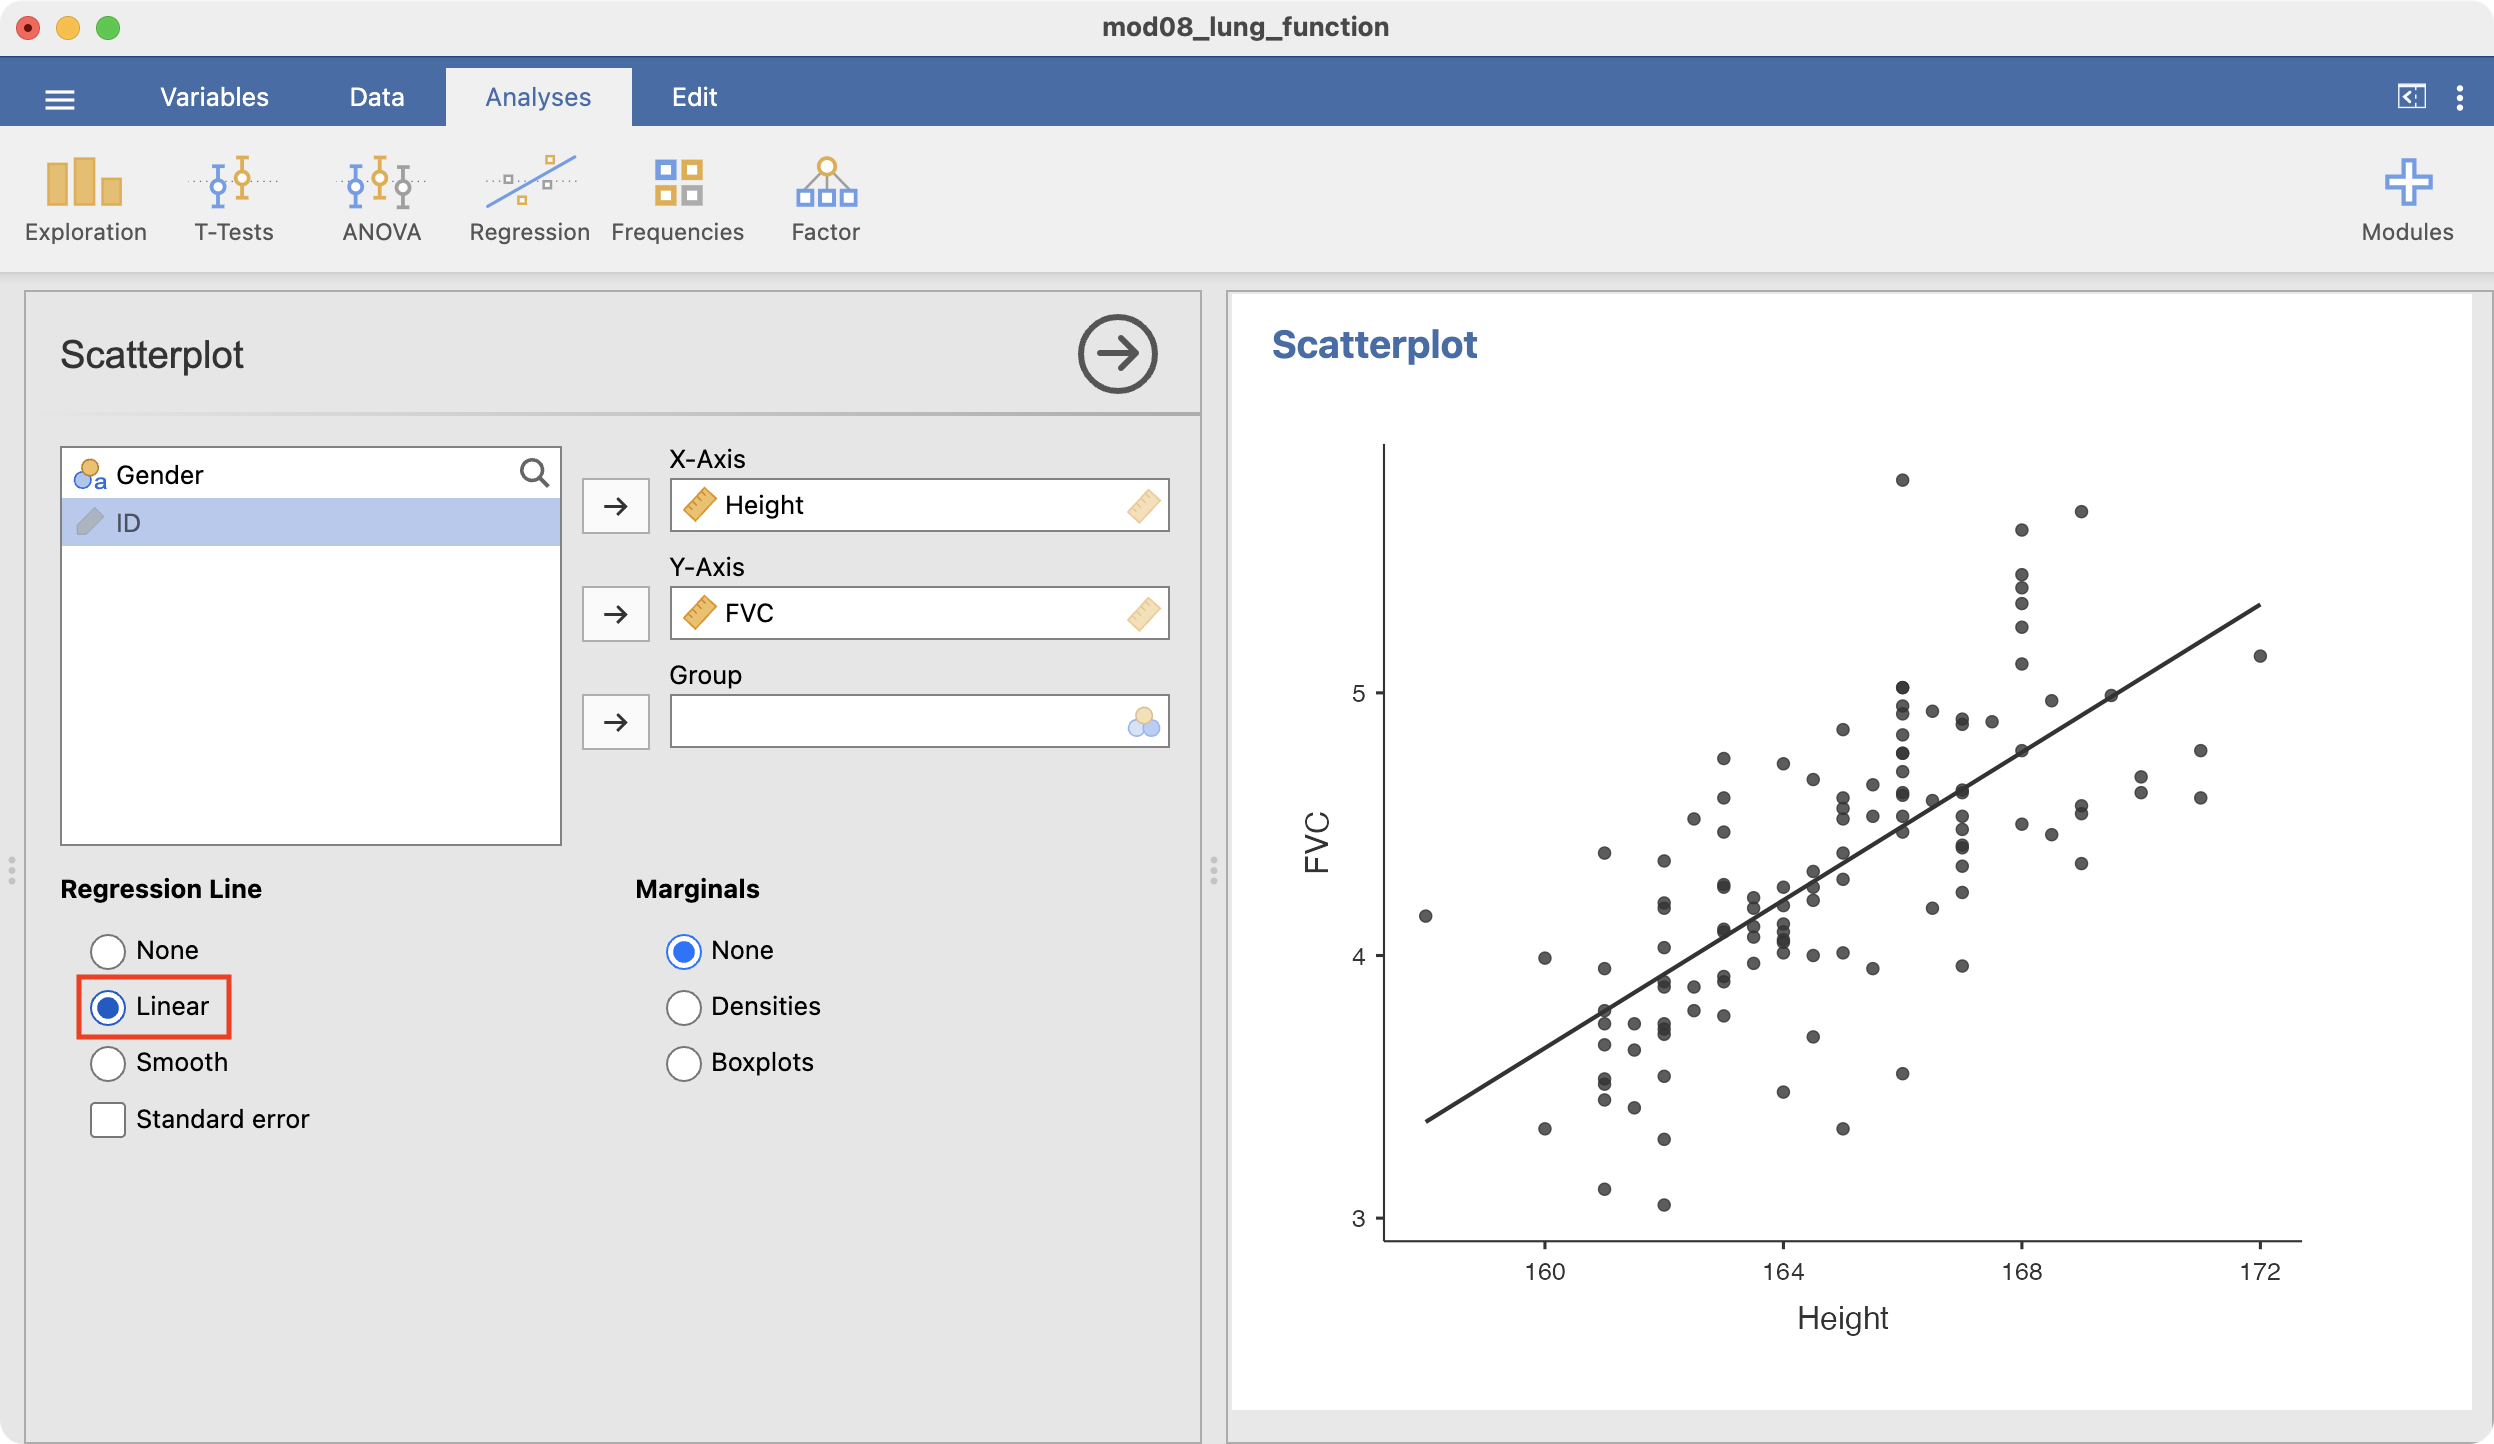Switch to the Data tab
The image size is (2494, 1444).
[377, 97]
